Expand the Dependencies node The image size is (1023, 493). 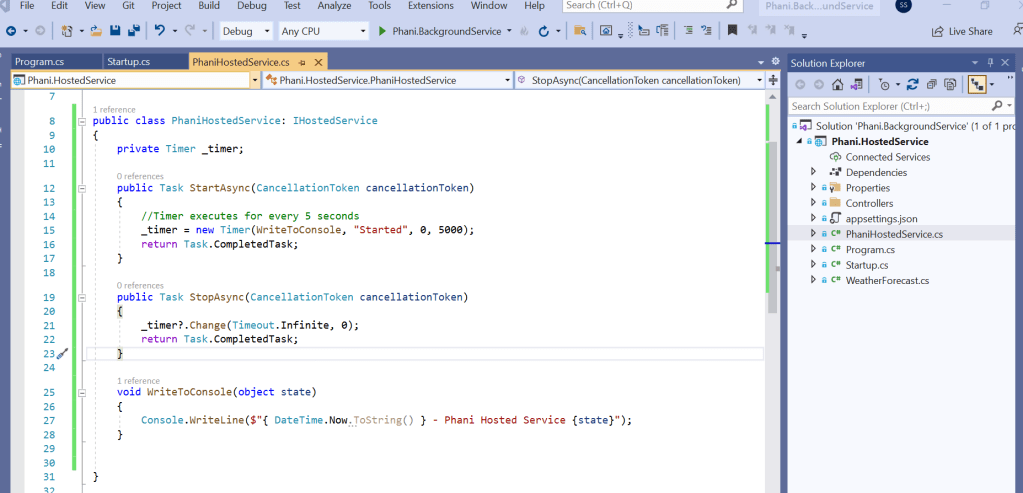click(x=813, y=172)
